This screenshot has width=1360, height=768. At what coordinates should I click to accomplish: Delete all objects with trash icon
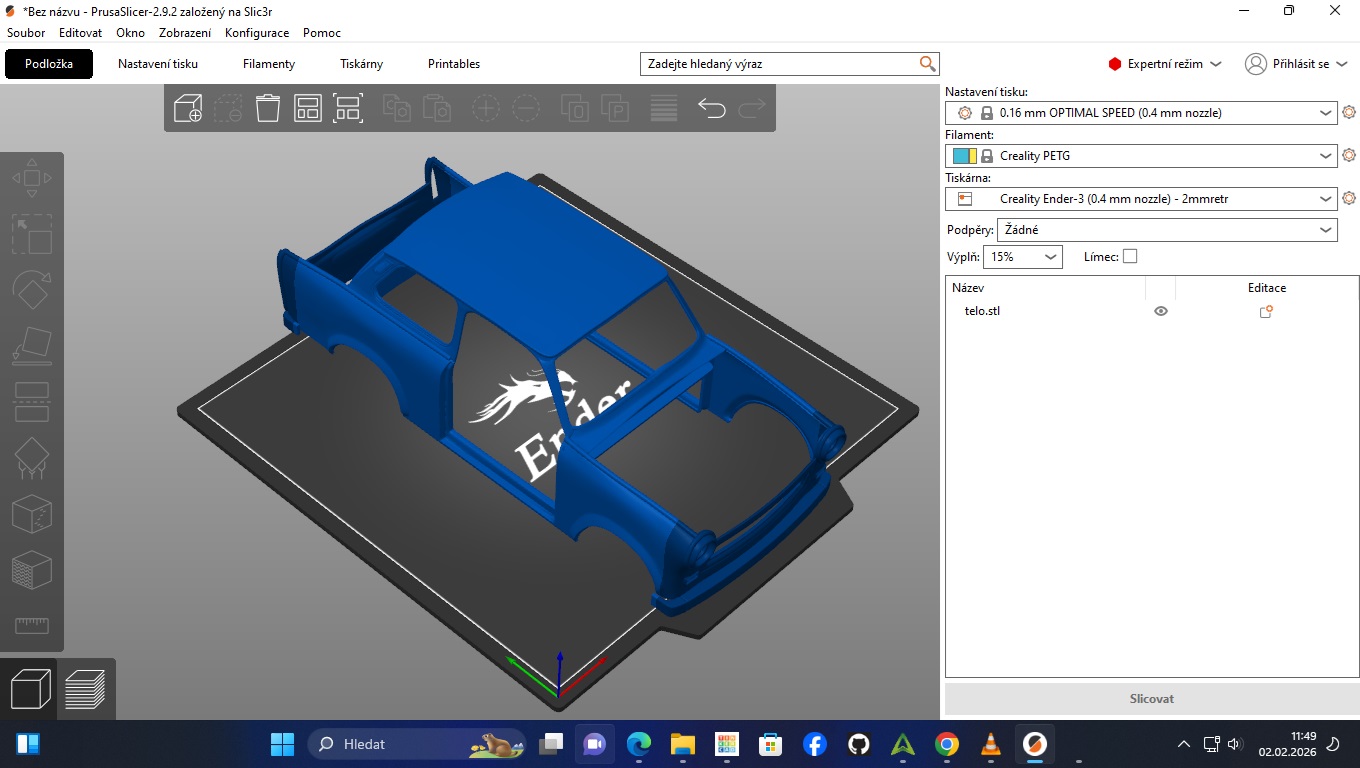coord(268,108)
